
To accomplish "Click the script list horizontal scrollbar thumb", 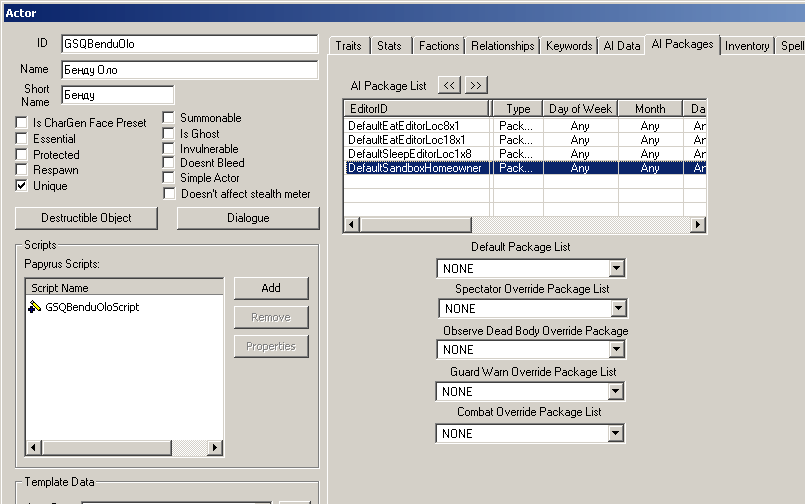I will [106, 448].
